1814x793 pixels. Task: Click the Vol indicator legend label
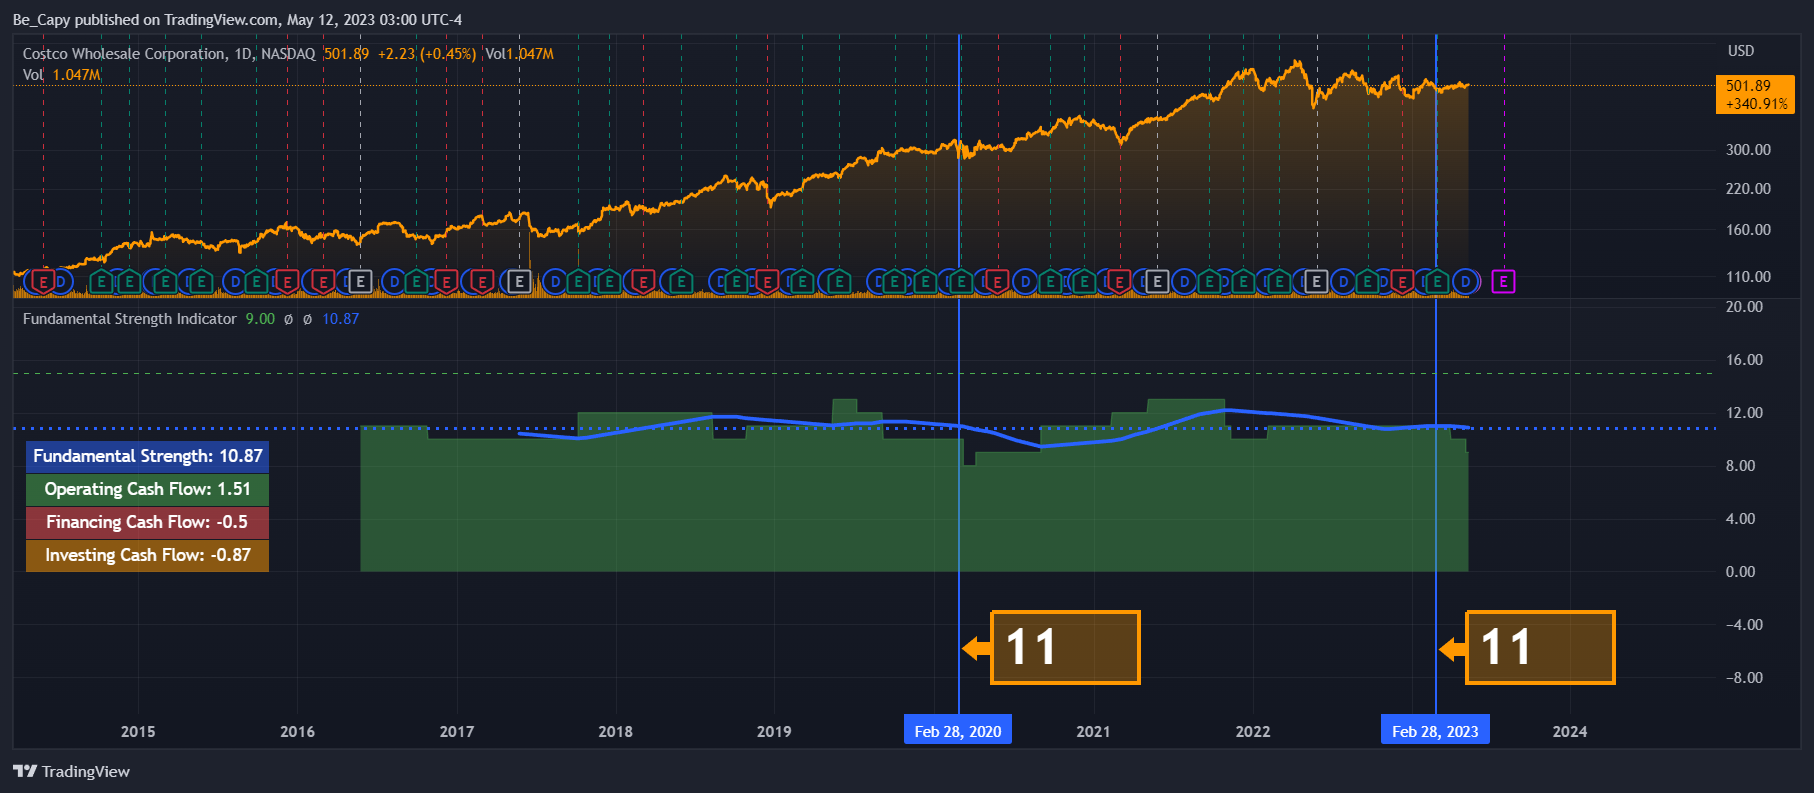click(33, 75)
